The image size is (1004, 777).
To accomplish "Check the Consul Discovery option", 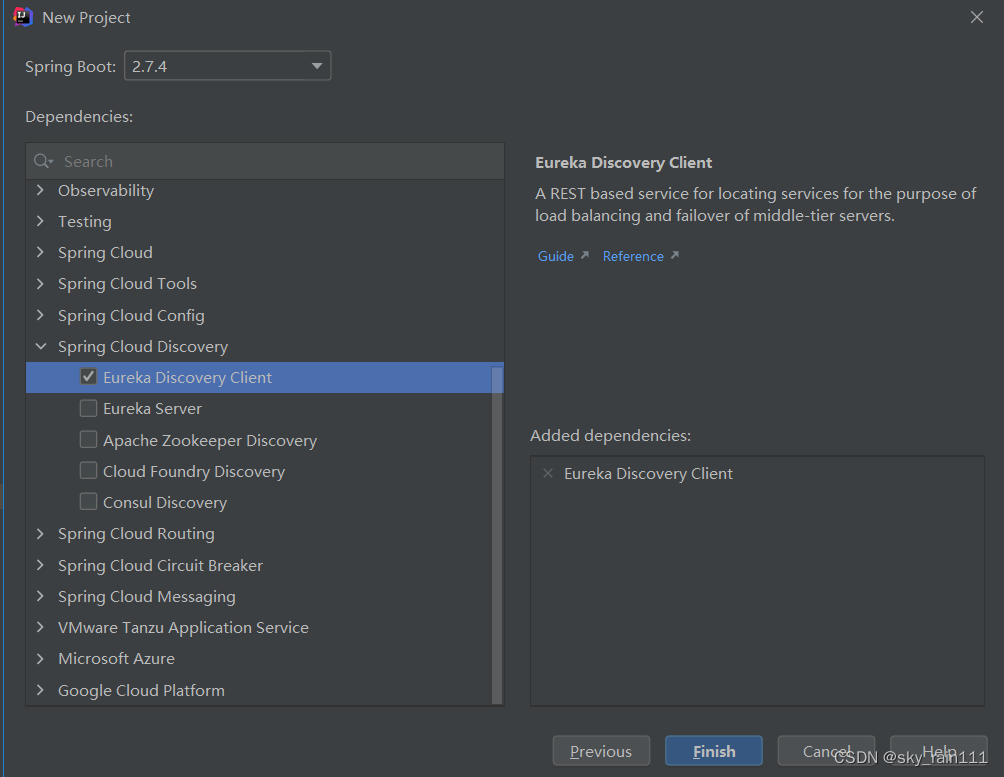I will click(88, 502).
